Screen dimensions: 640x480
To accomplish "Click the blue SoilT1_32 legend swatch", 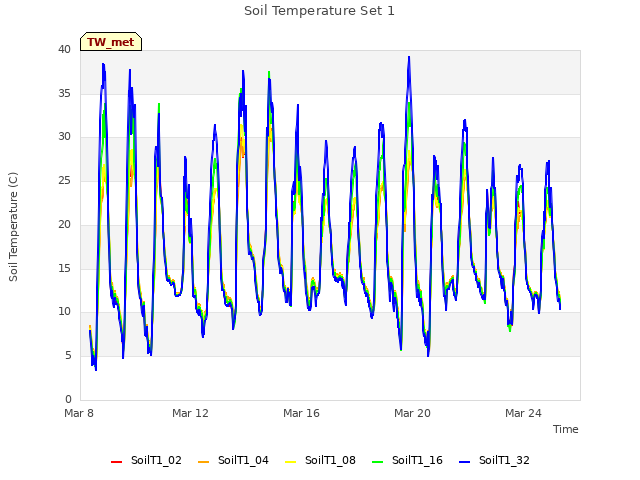I will (464, 462).
